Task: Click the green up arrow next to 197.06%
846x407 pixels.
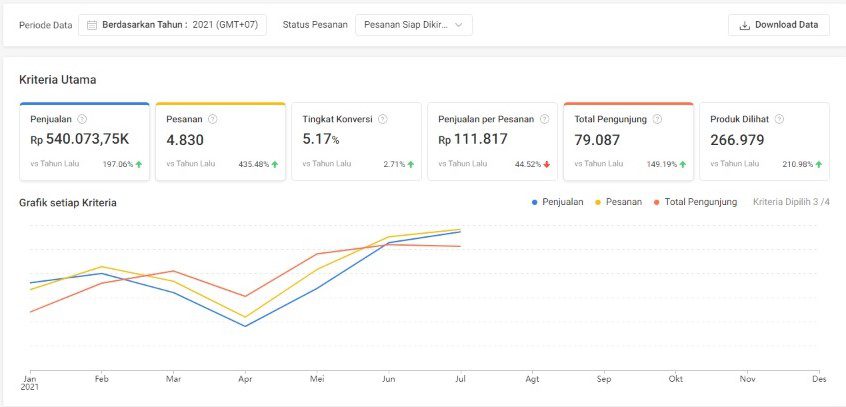Action: point(139,164)
